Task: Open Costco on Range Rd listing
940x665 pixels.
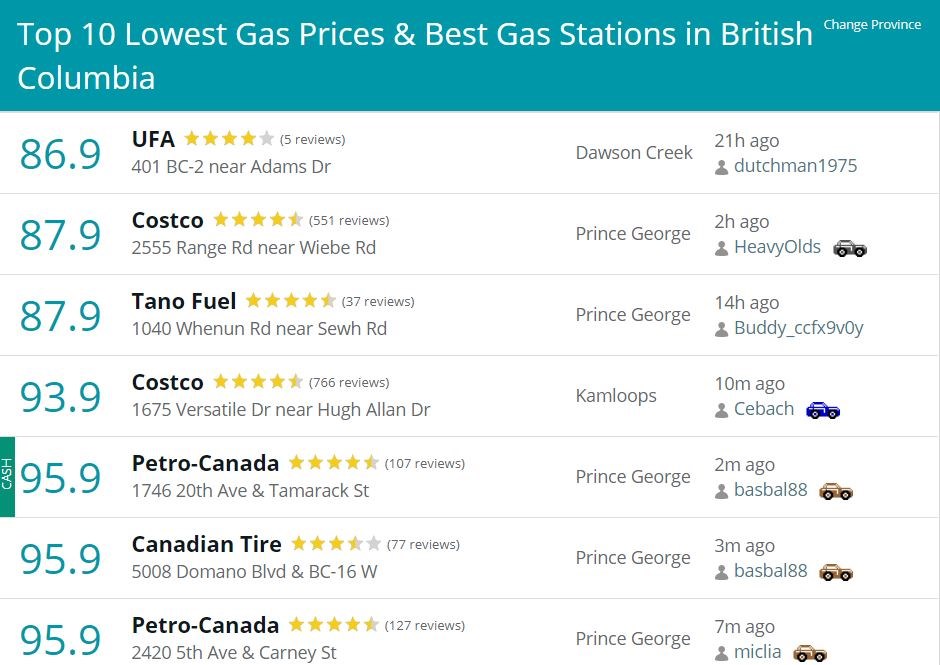Action: 168,220
